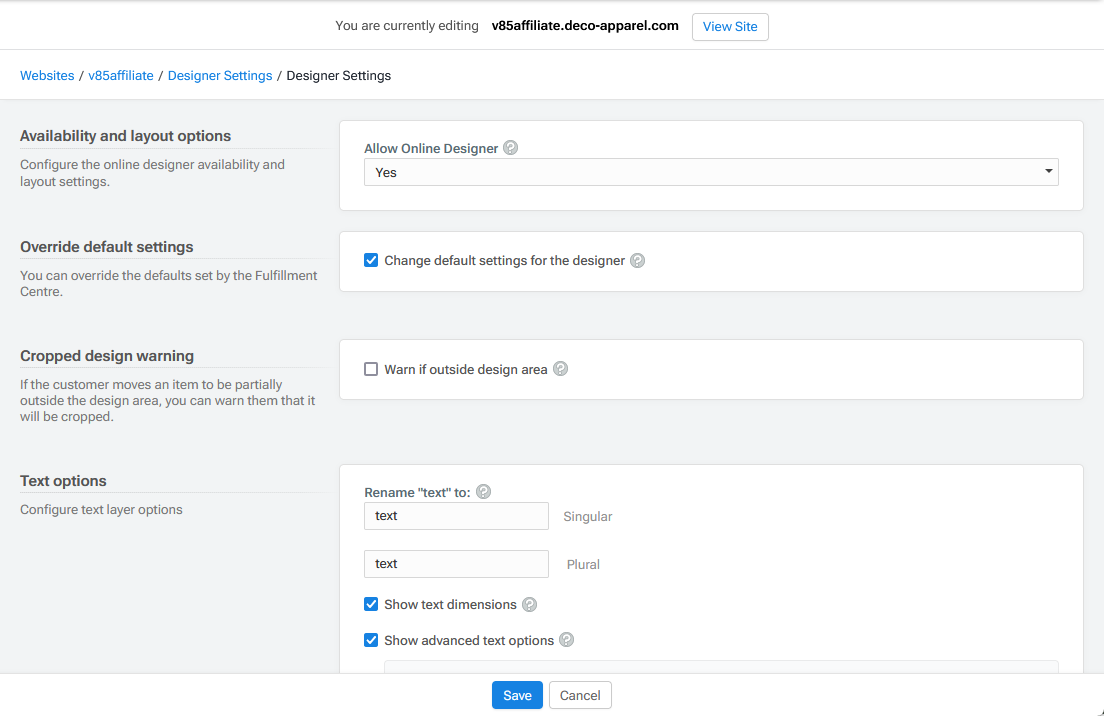The image size is (1104, 716).
Task: Click the dropdown arrow on the Yes selector
Action: click(x=1048, y=172)
